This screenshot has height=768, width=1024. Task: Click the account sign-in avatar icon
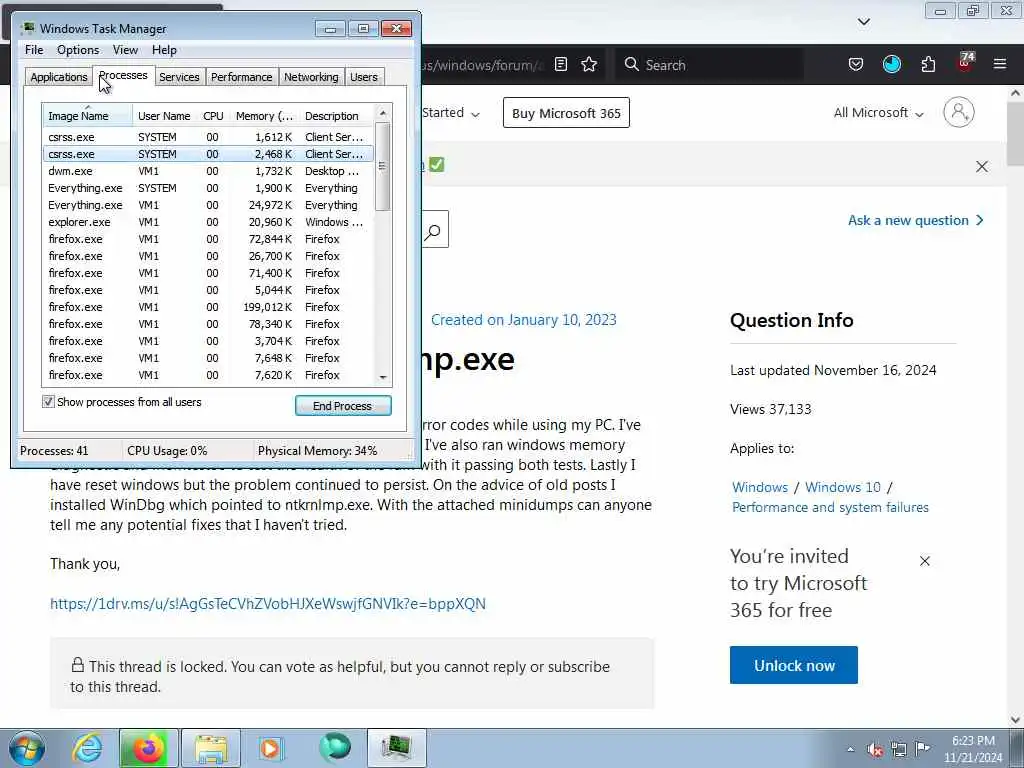pos(958,112)
